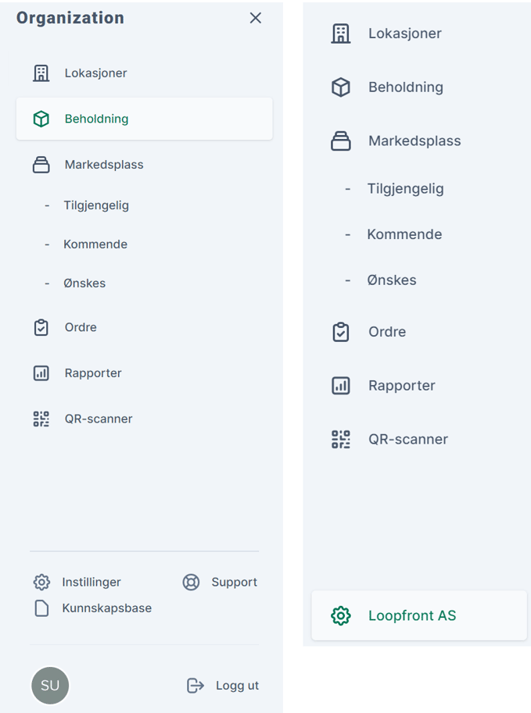Click the Kunnskapsbase document icon
The height and width of the screenshot is (713, 531).
pos(41,608)
